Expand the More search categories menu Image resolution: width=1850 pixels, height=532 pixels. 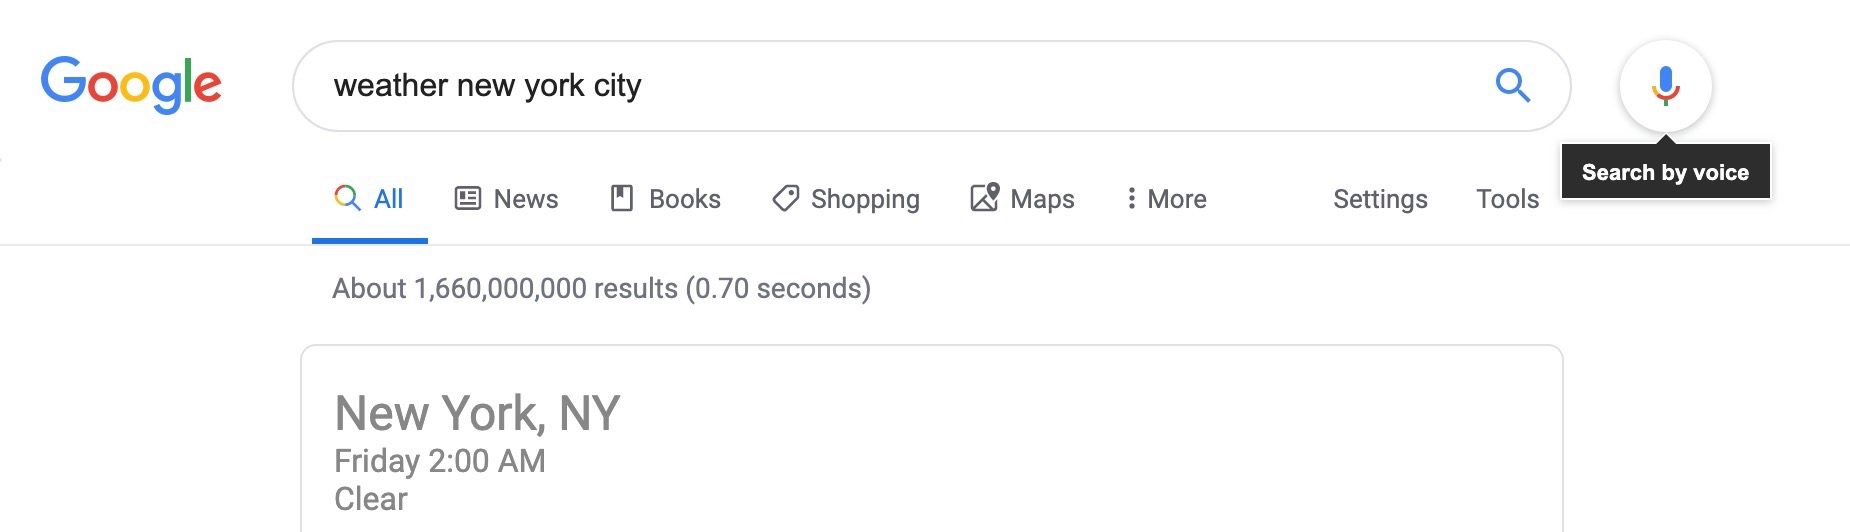pyautogui.click(x=1166, y=199)
